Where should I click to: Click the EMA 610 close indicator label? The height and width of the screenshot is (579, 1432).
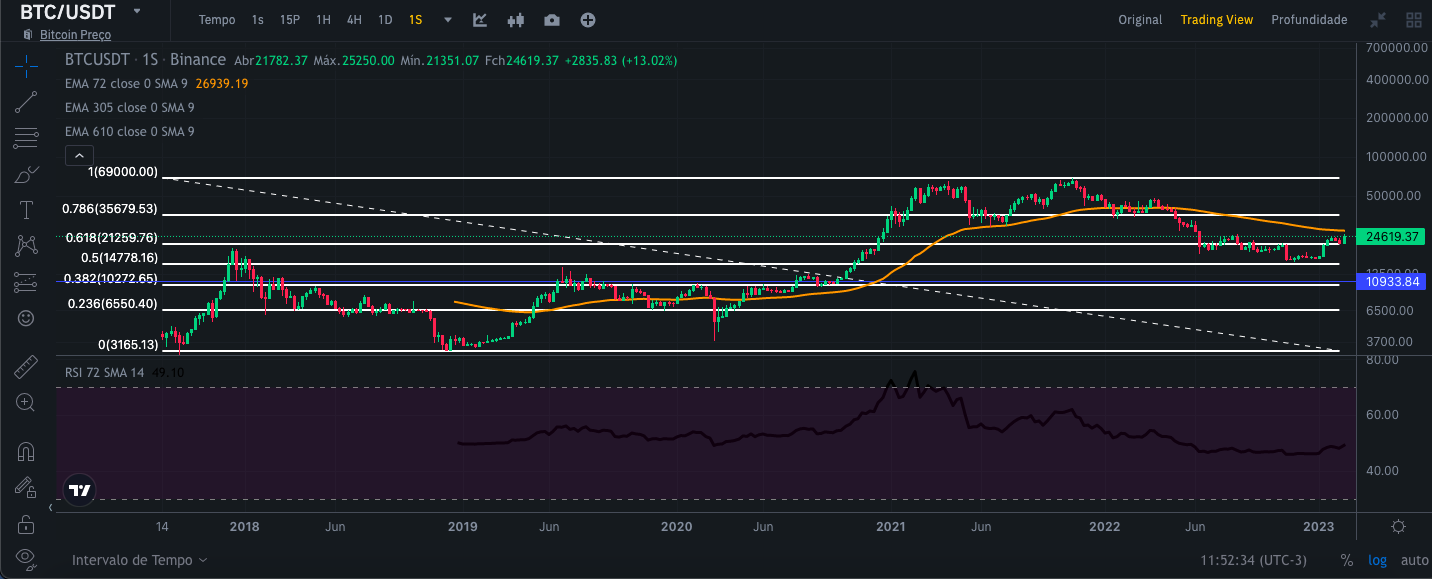coord(129,131)
